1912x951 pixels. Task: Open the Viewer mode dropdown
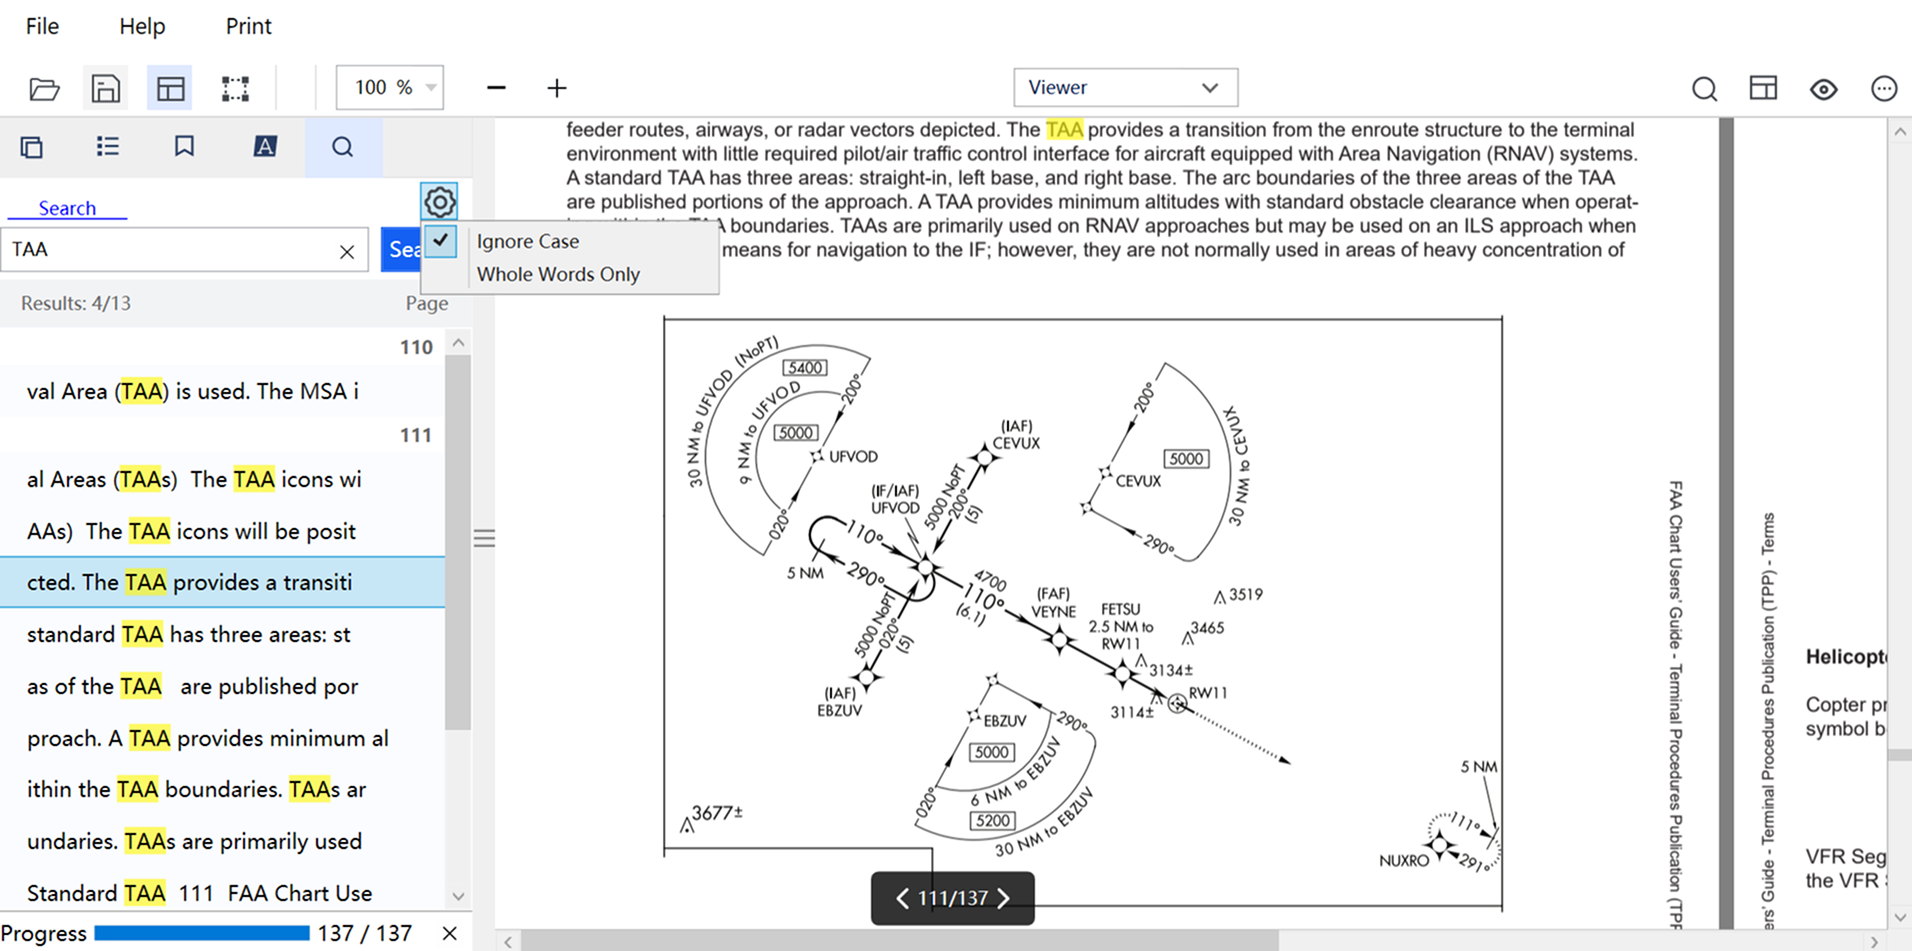pos(1125,87)
